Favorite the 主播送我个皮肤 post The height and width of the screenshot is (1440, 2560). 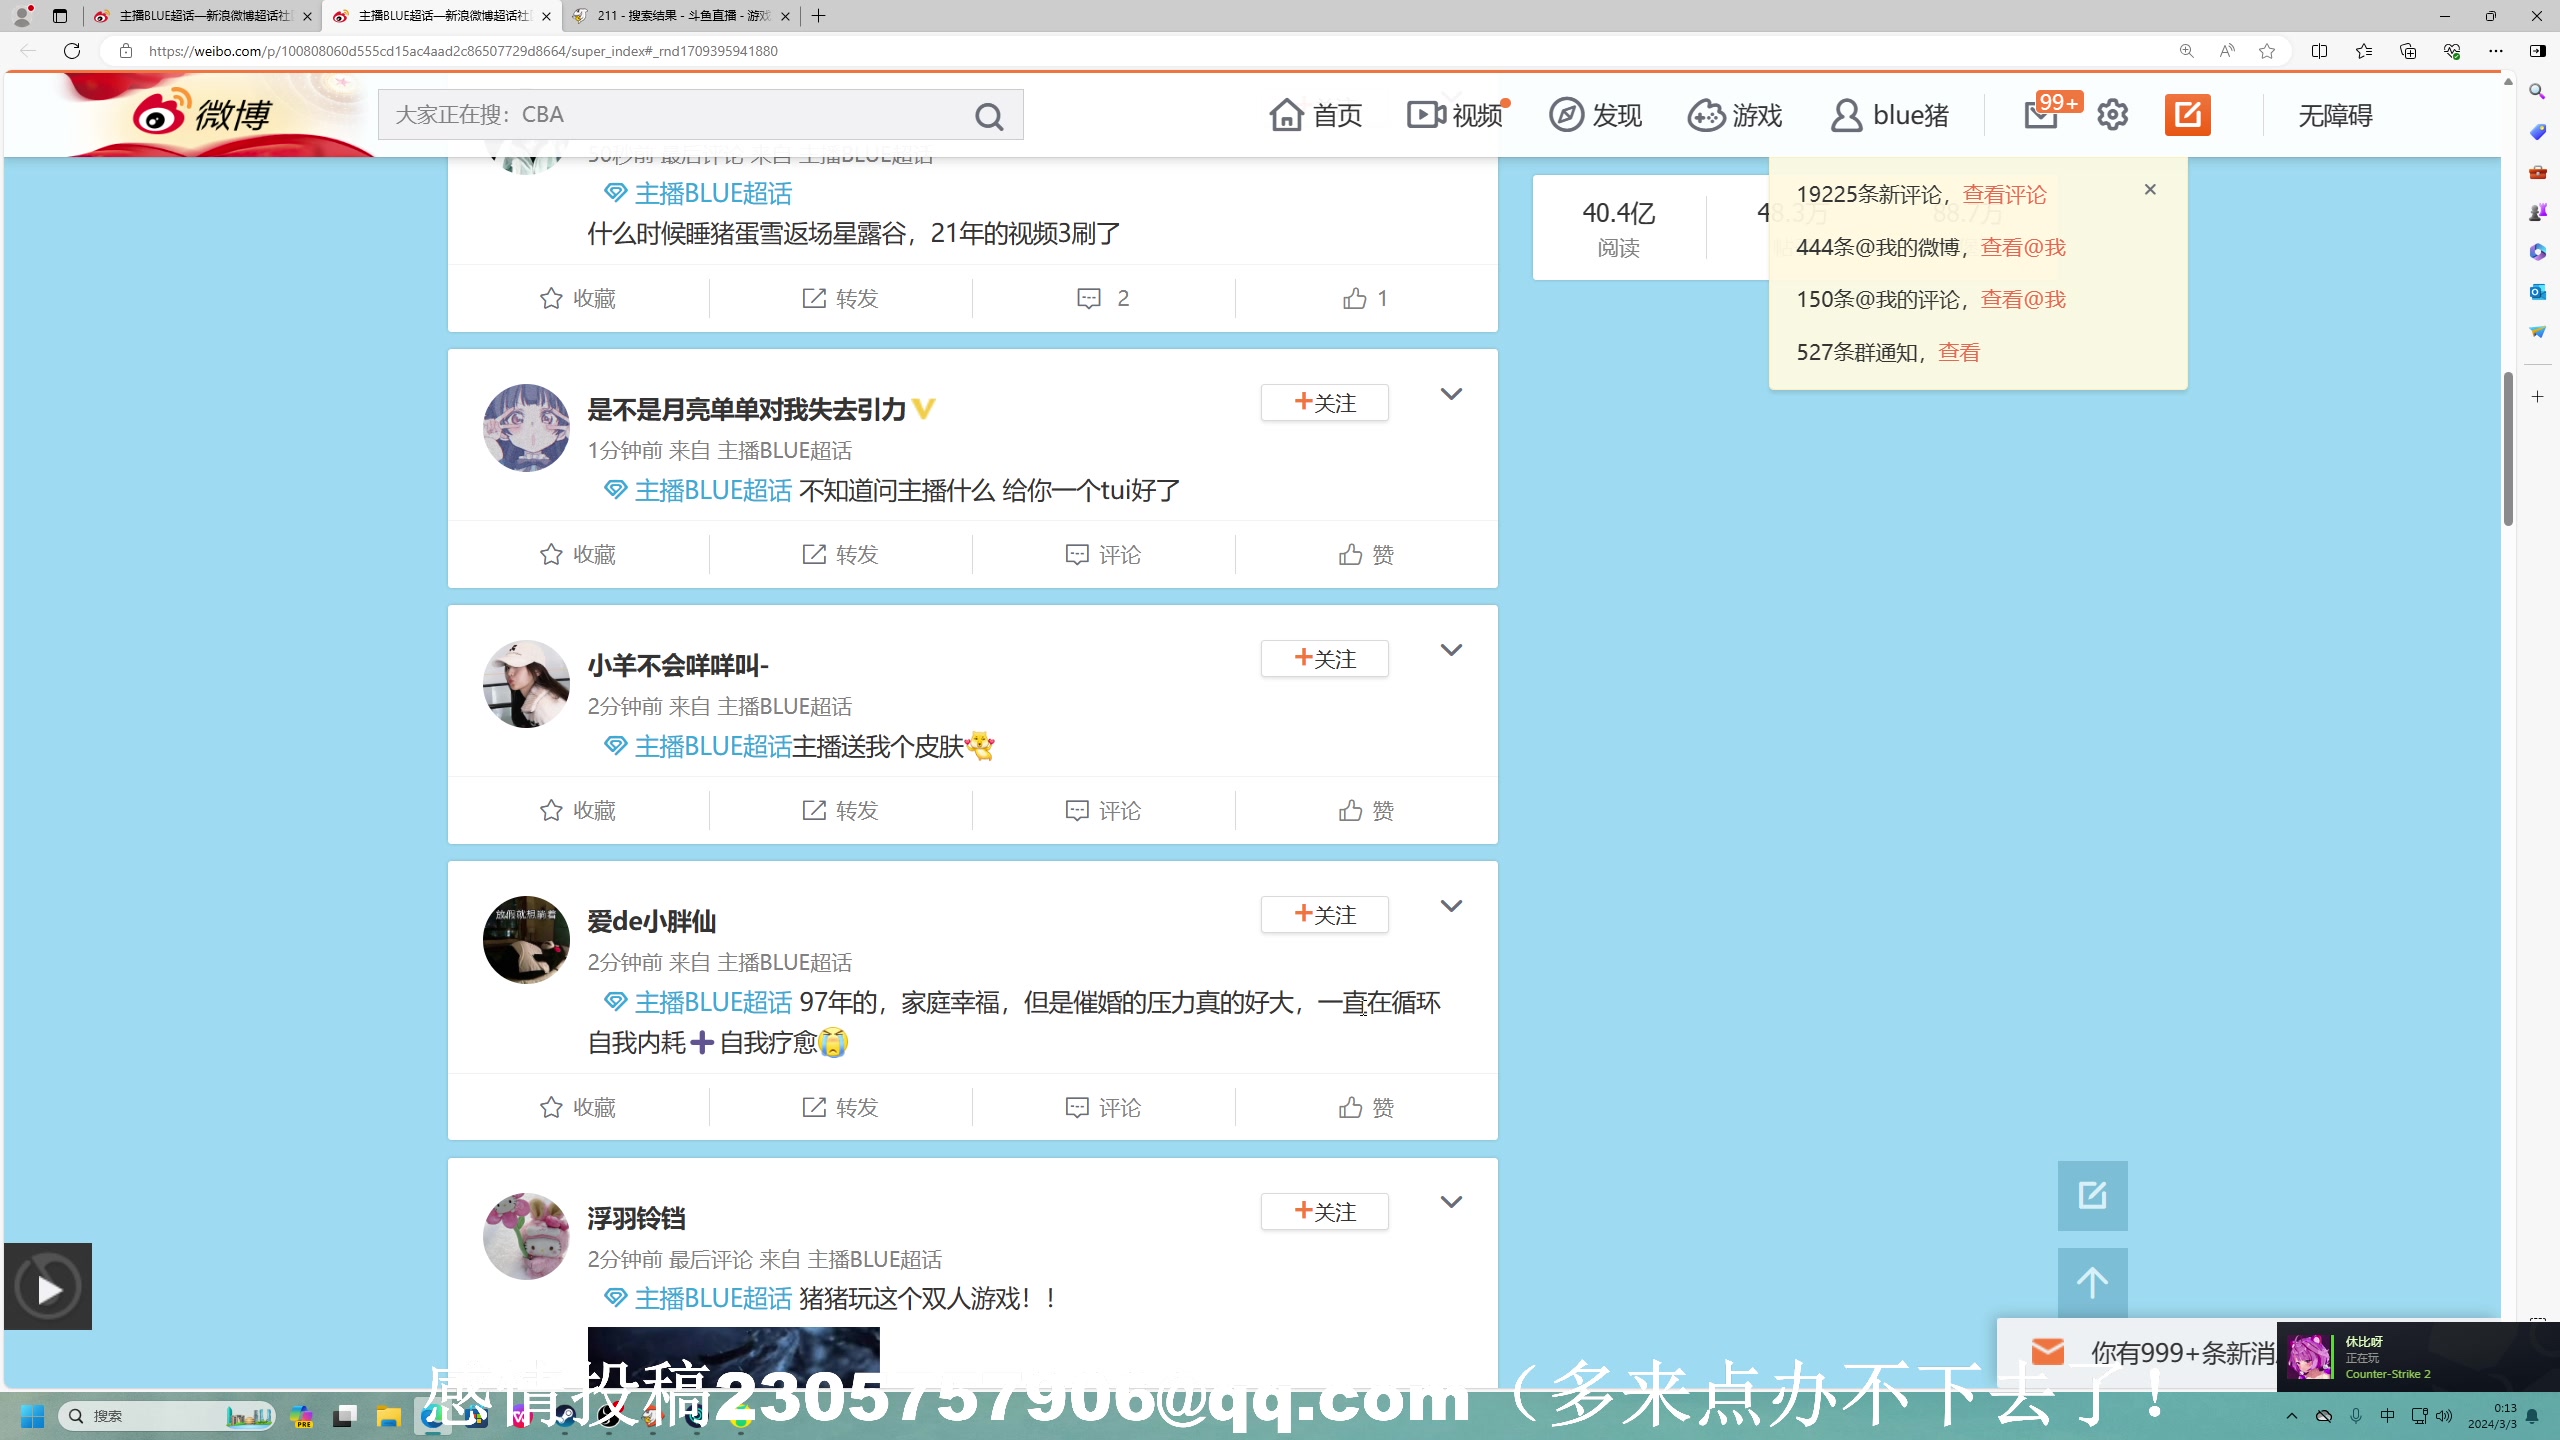click(578, 810)
